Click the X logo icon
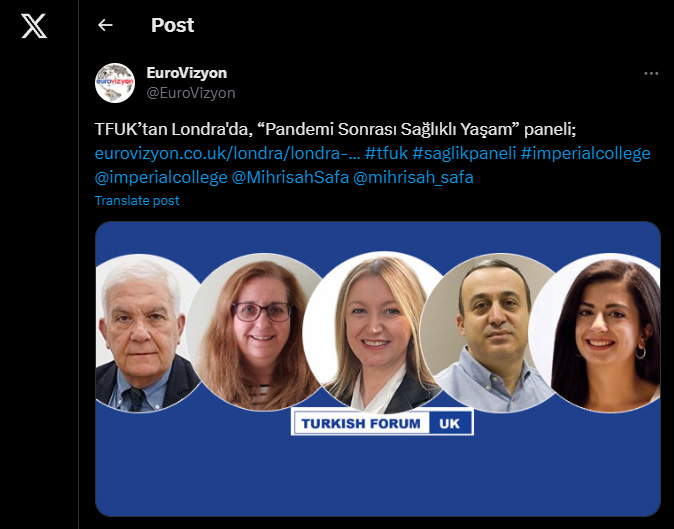This screenshot has height=529, width=674. pos(34,26)
